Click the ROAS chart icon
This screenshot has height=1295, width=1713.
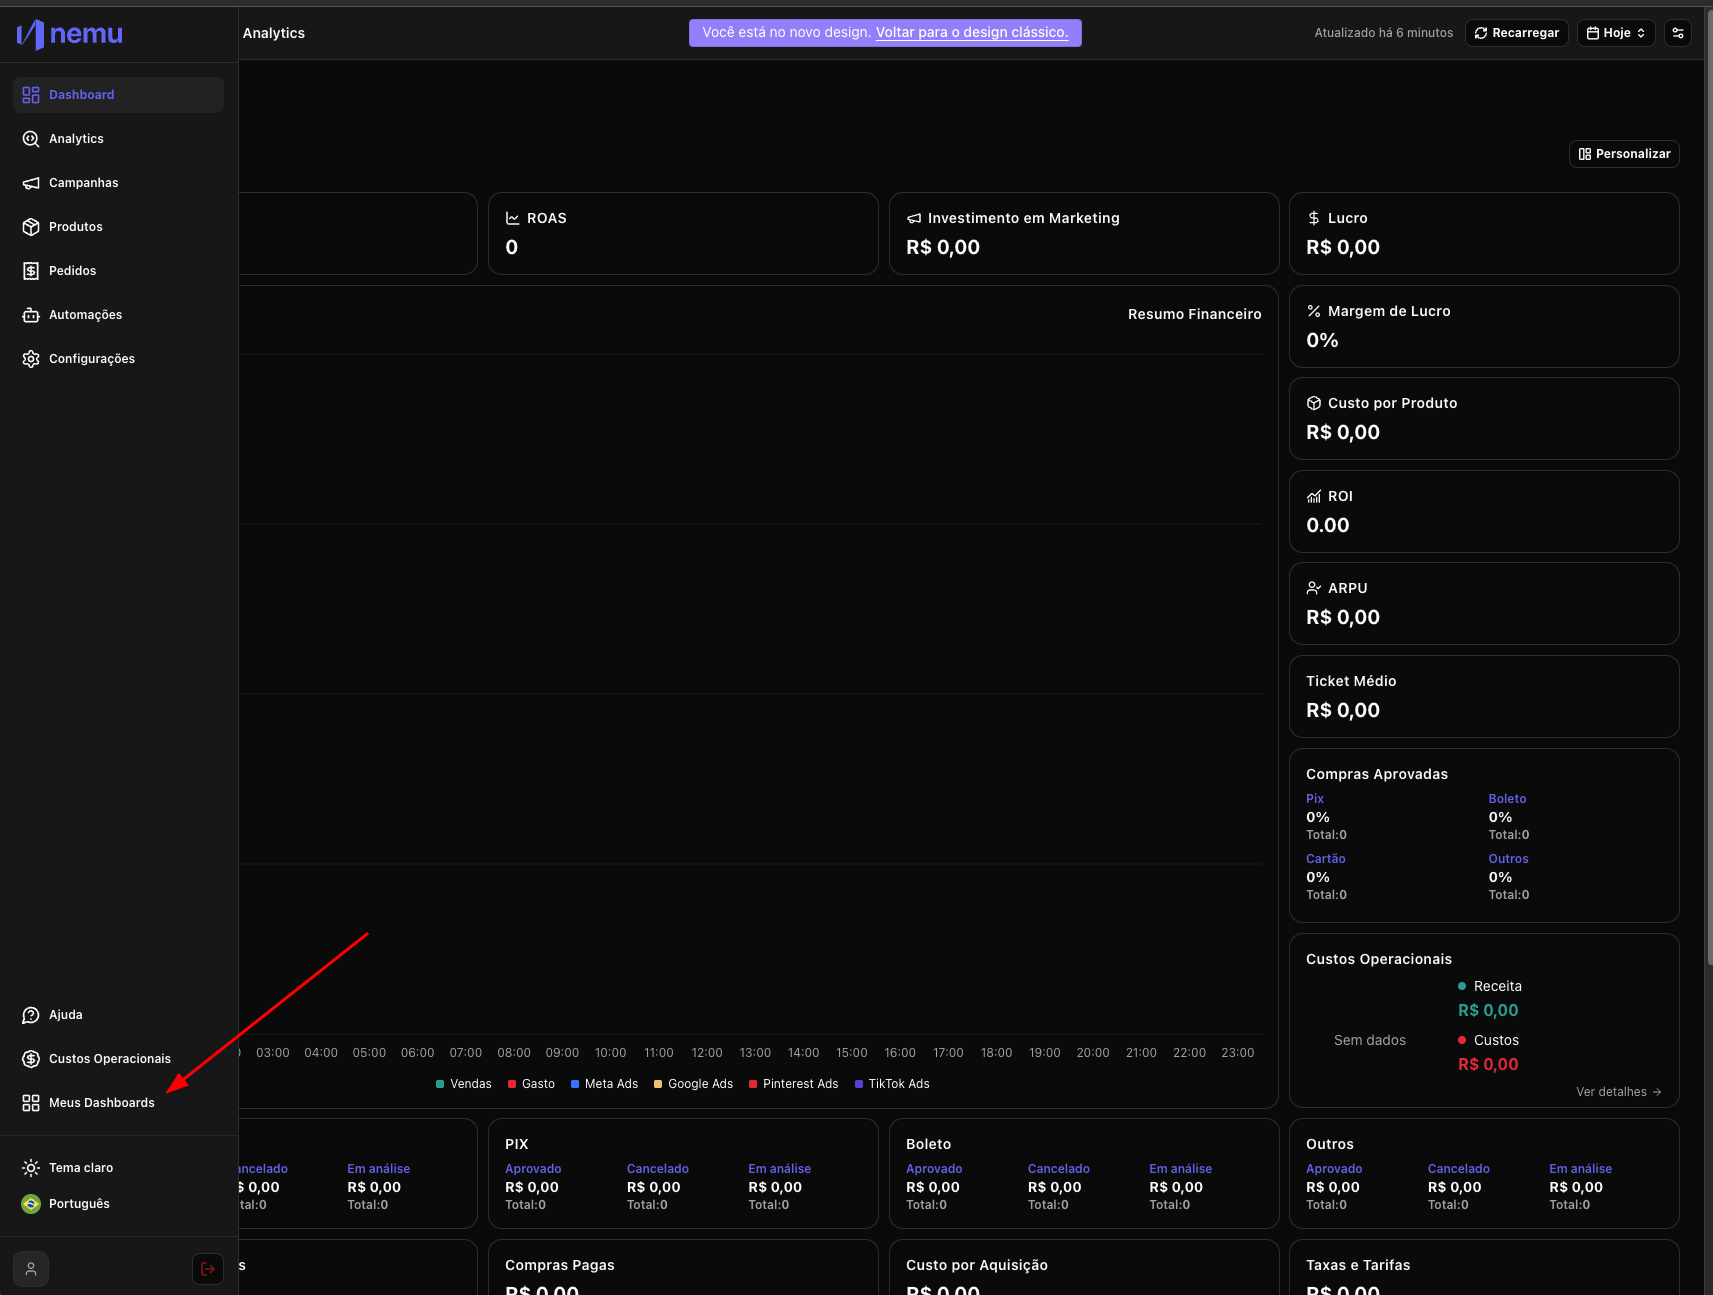(513, 218)
